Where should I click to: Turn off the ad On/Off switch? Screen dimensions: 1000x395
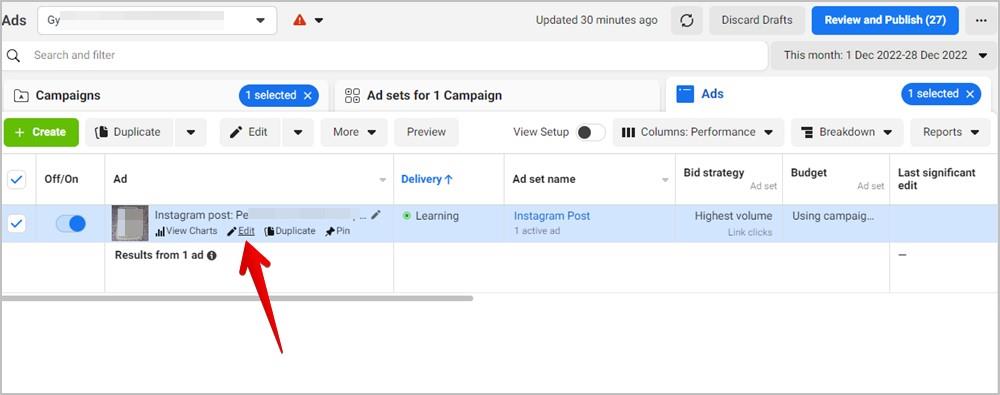point(70,223)
